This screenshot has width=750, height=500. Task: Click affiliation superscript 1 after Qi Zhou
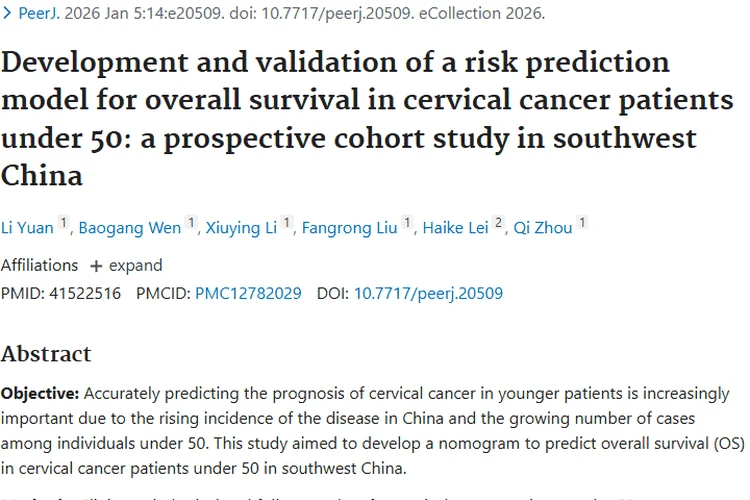(582, 223)
